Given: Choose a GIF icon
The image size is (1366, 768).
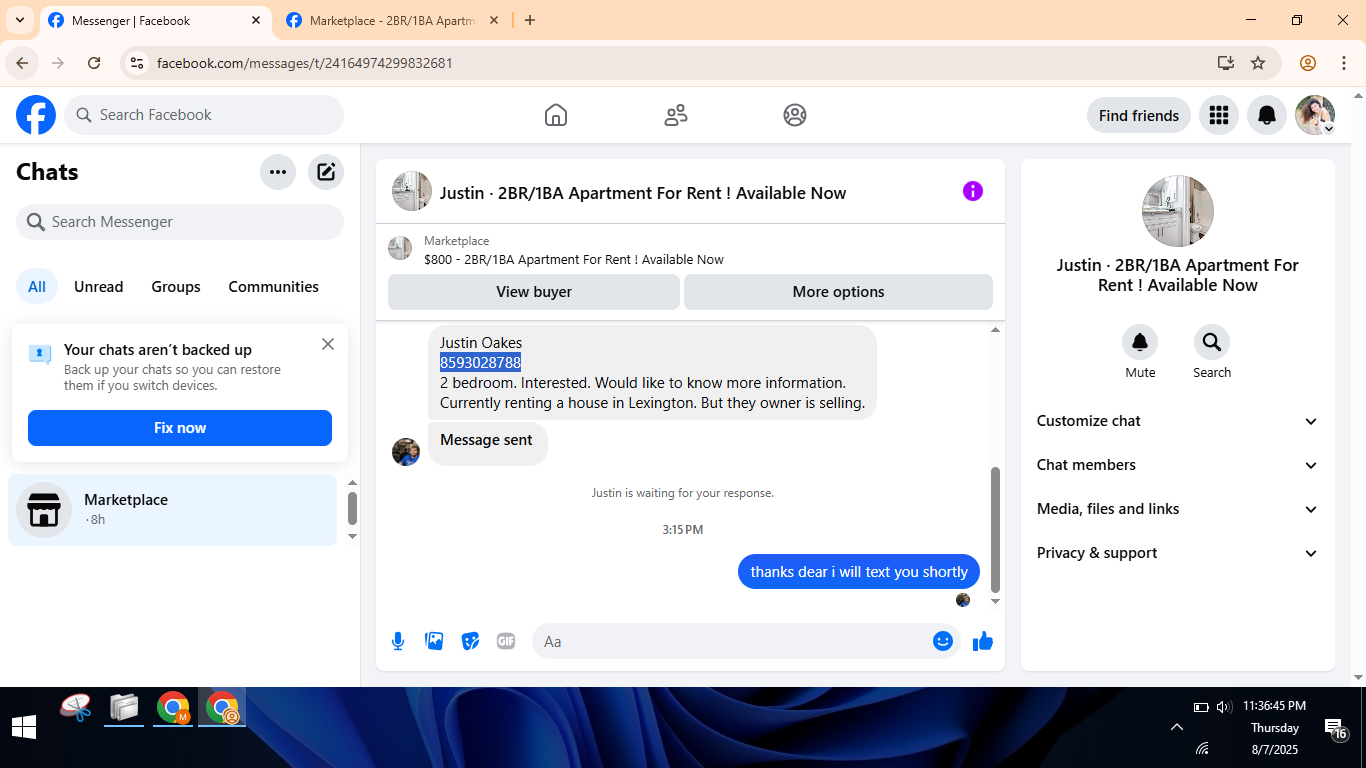Looking at the screenshot, I should tap(506, 641).
